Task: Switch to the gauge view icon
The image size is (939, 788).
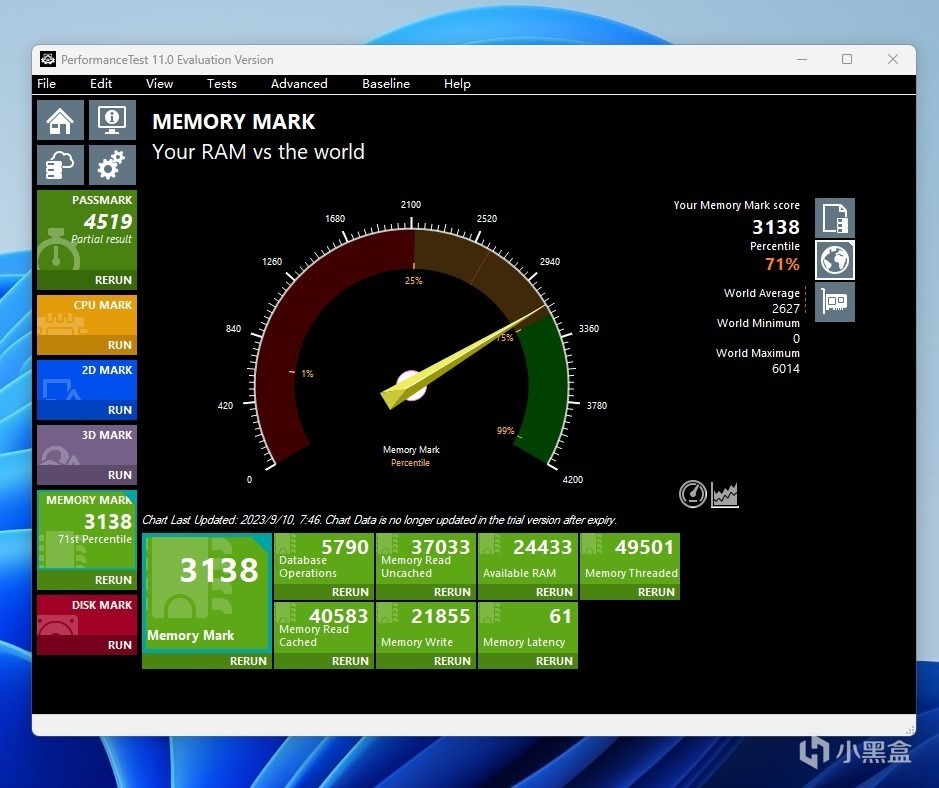Action: (693, 495)
